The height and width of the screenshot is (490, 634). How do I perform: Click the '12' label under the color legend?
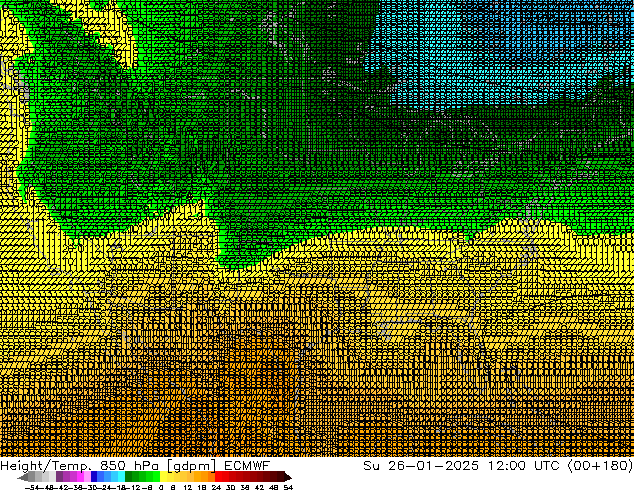[x=188, y=487]
